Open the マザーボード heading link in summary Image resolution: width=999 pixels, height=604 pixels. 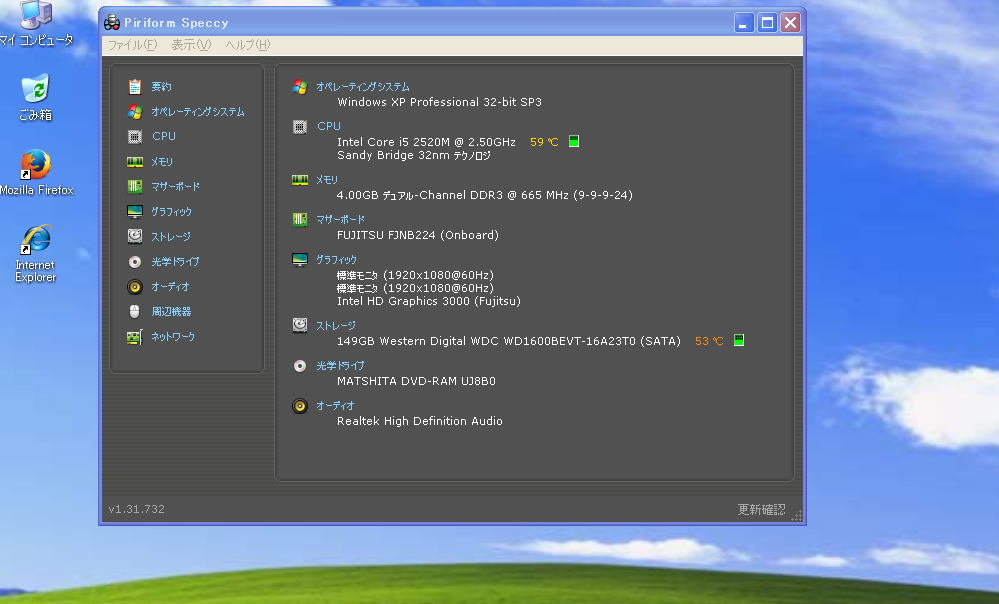point(340,220)
